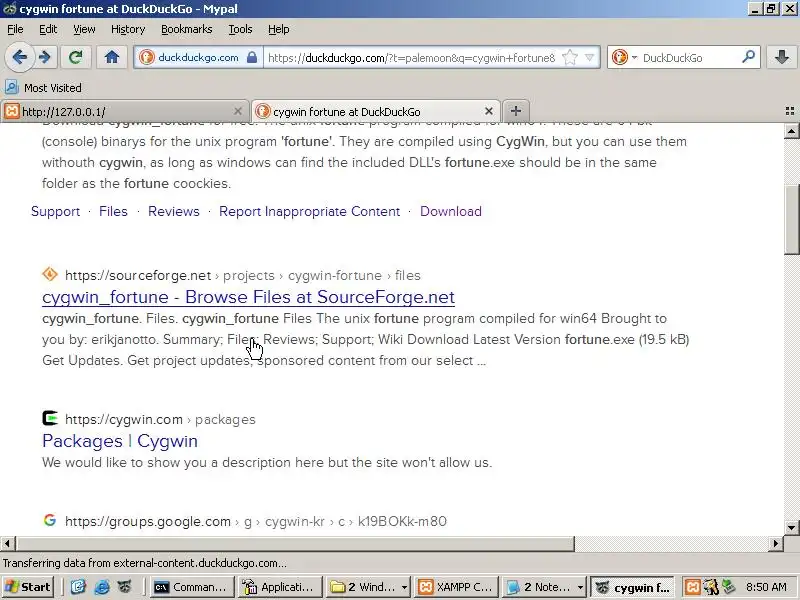Switch to the http://127.0.0.1/ tab
The width and height of the screenshot is (800, 600).
[124, 111]
